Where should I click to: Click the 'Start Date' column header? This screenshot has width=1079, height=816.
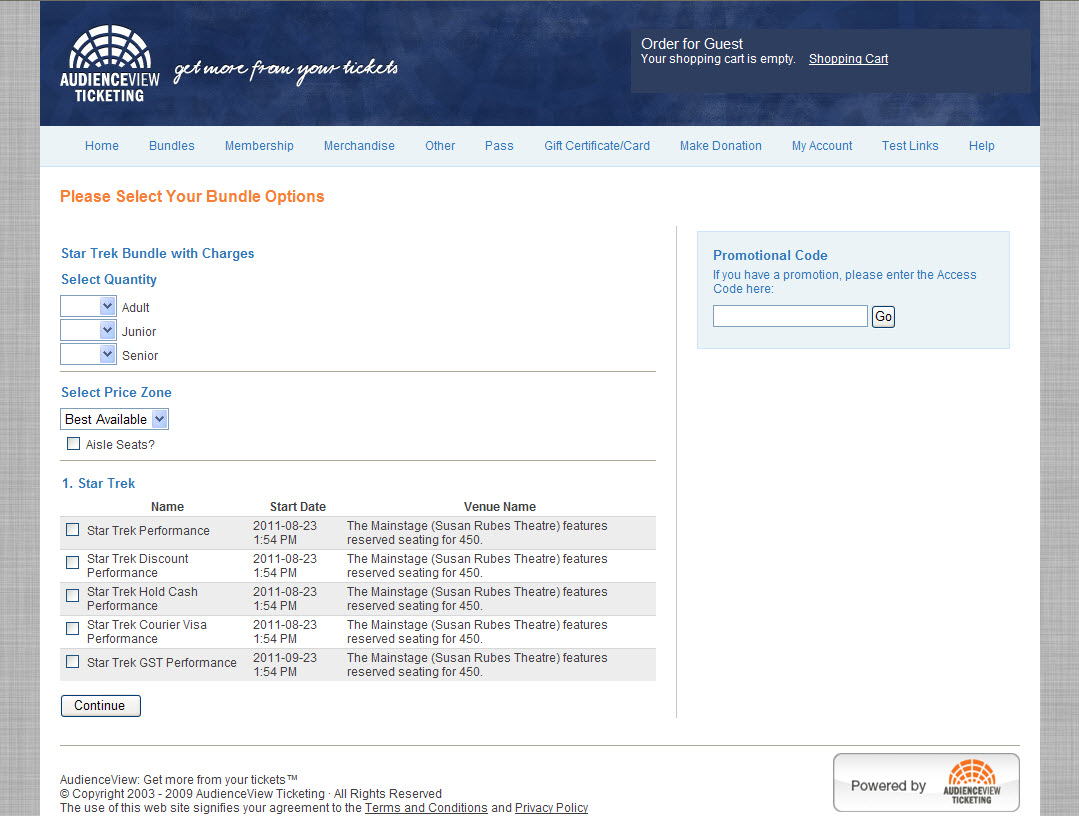298,507
